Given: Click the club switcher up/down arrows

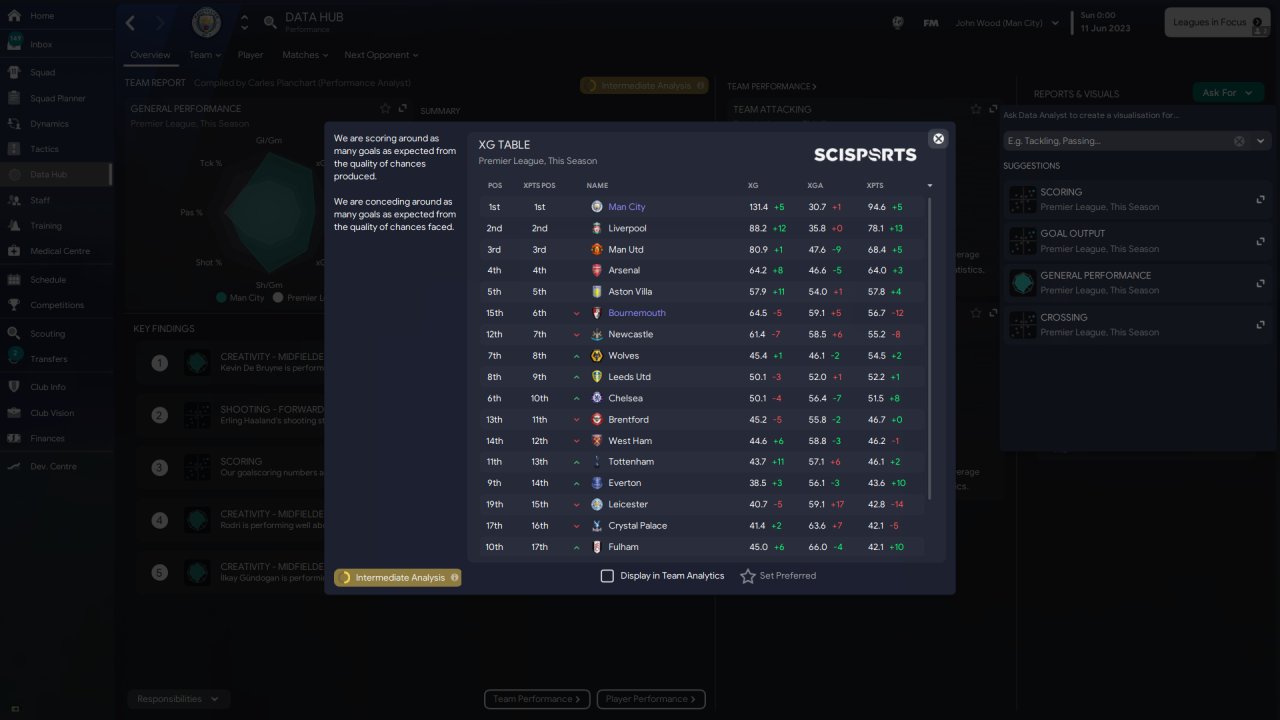Looking at the screenshot, I should [x=245, y=22].
